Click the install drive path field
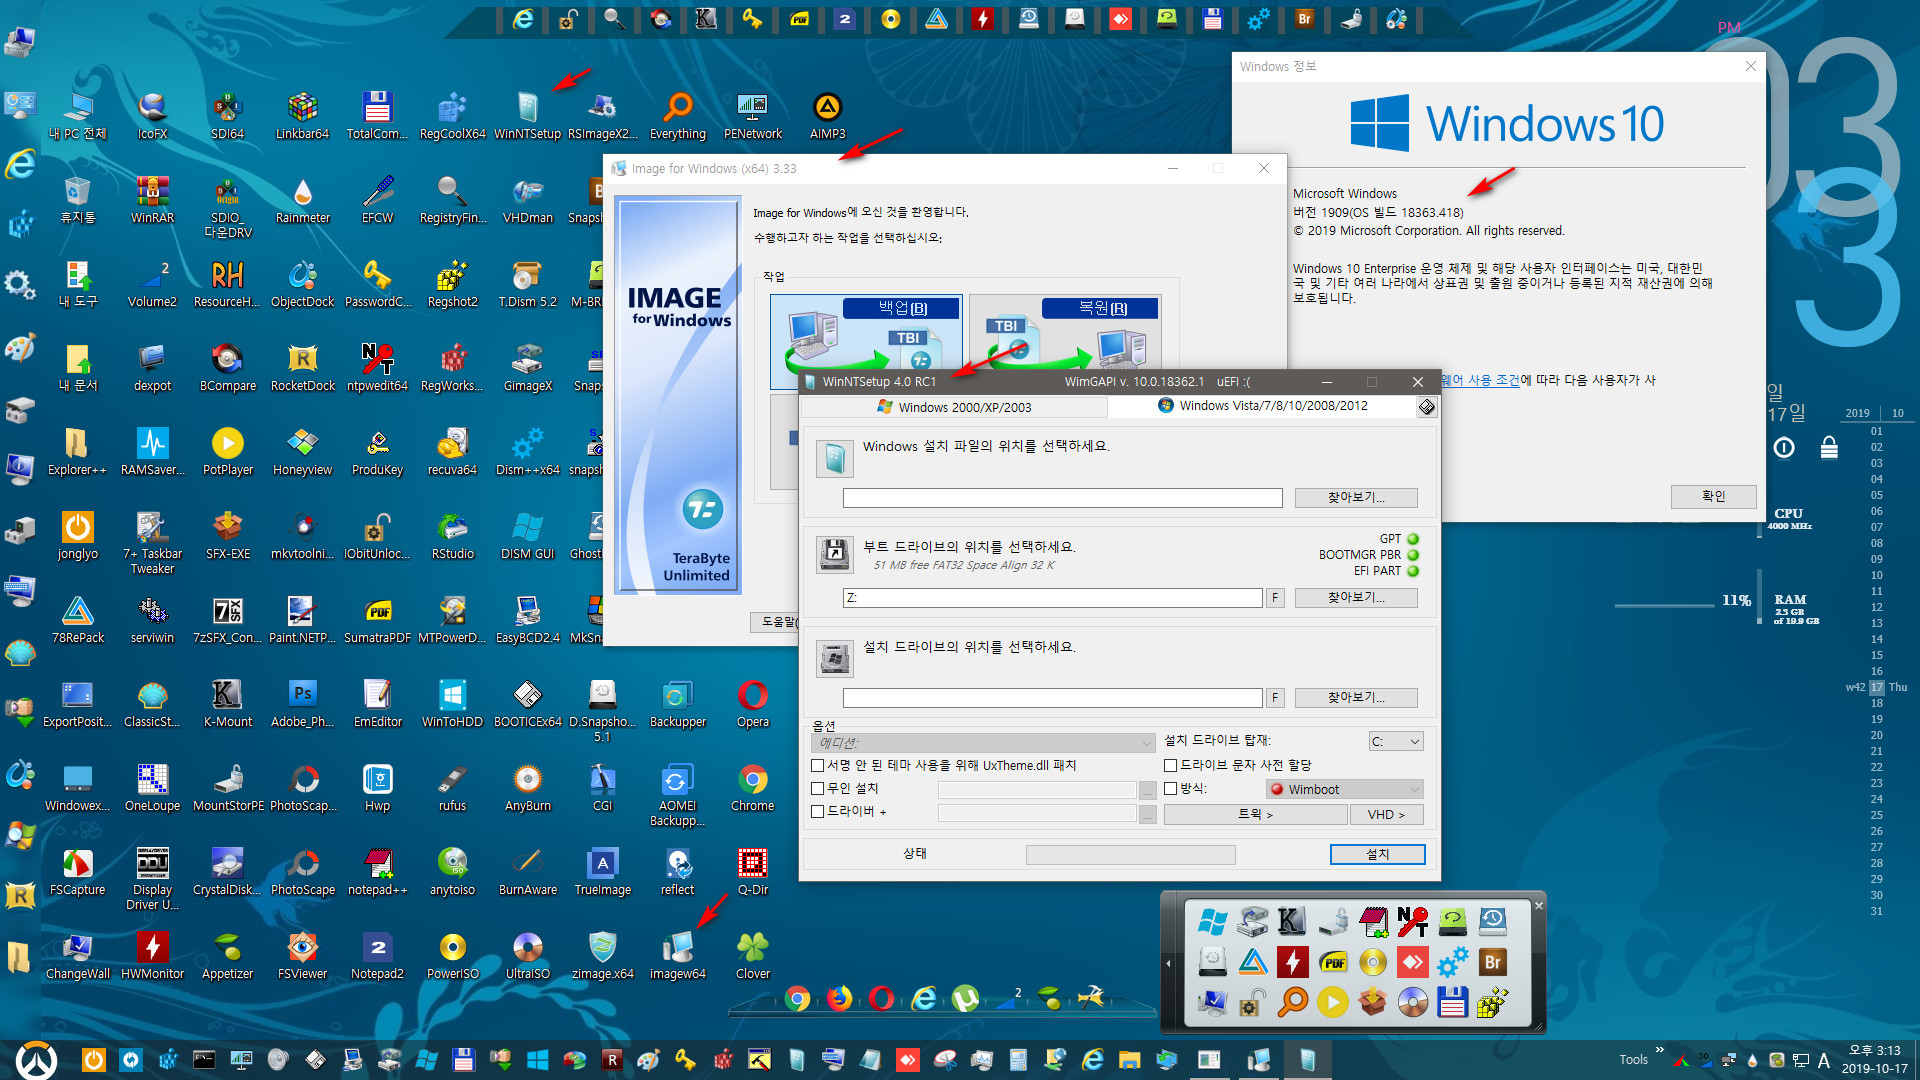Viewport: 1920px width, 1080px height. point(1052,698)
